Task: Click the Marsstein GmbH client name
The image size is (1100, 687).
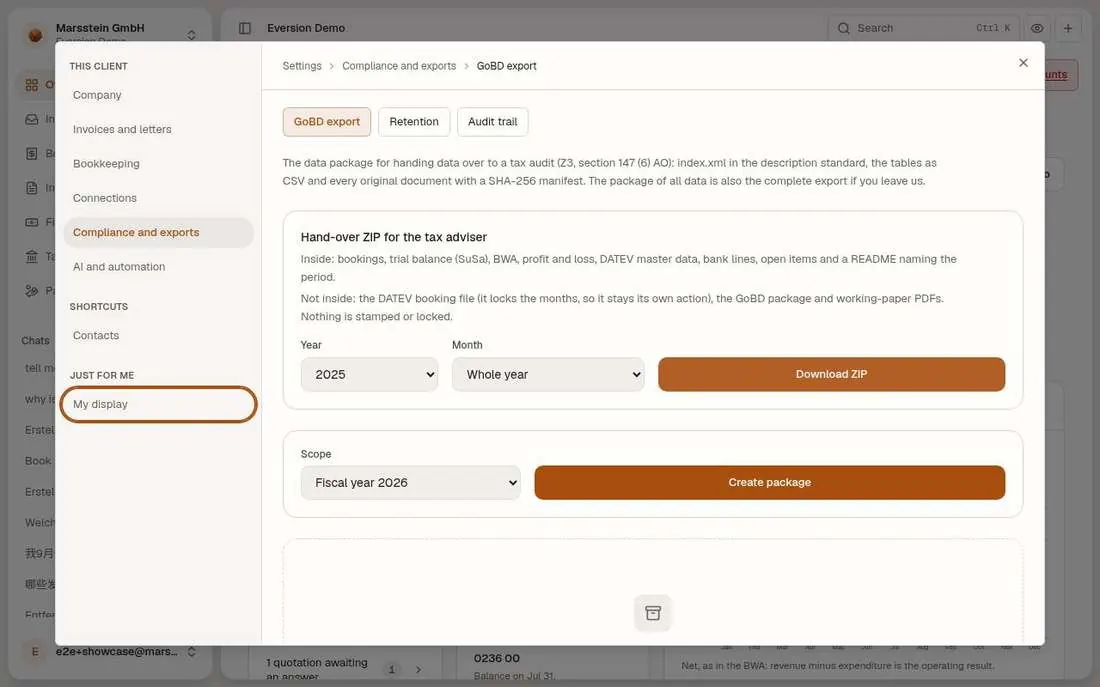Action: click(100, 28)
